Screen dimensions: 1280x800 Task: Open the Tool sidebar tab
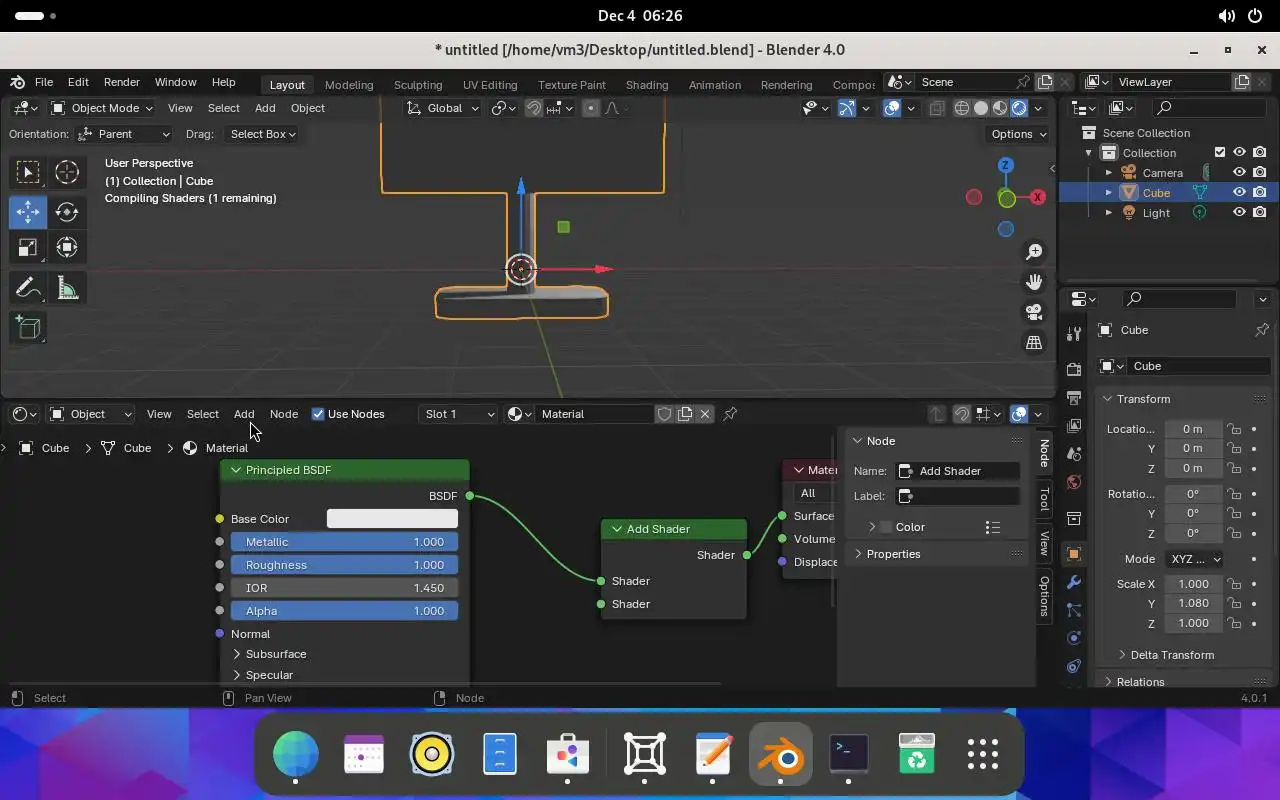click(x=1044, y=498)
